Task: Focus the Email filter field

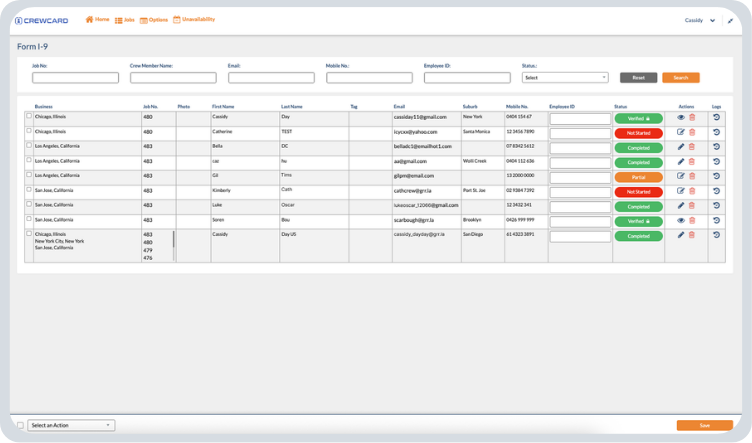Action: point(271,78)
